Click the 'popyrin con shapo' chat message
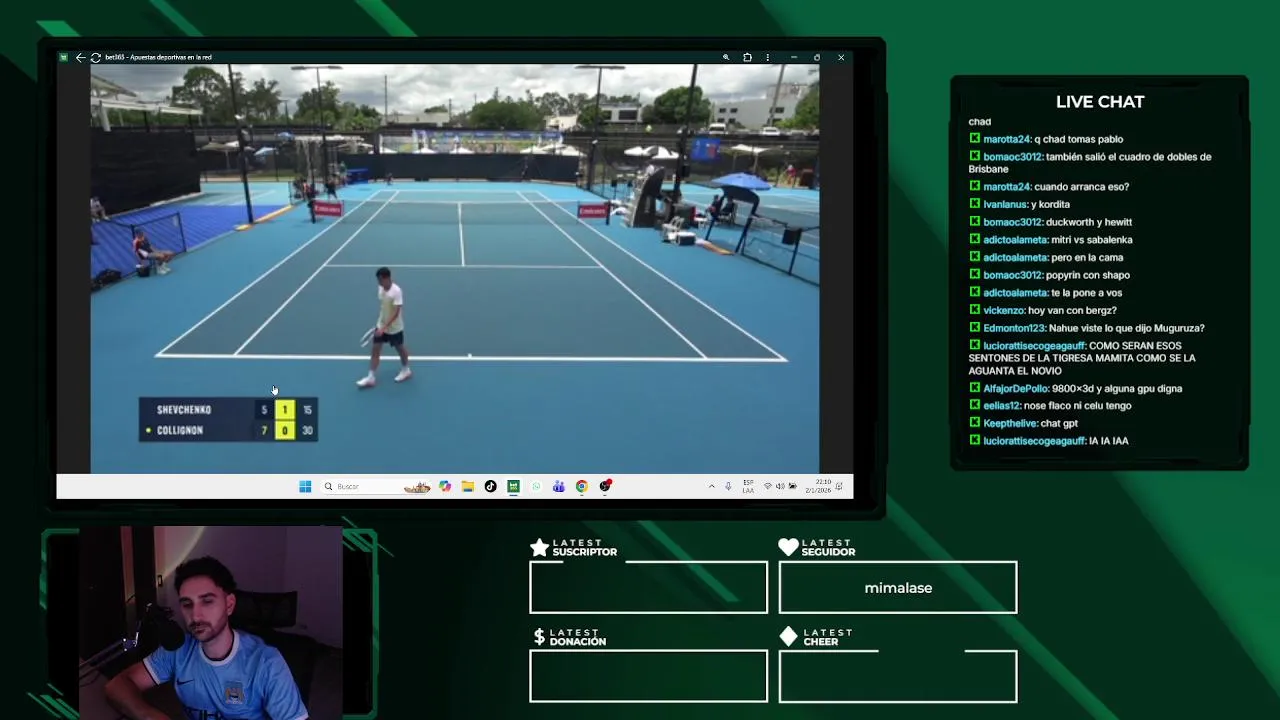Viewport: 1280px width, 720px height. click(1088, 275)
